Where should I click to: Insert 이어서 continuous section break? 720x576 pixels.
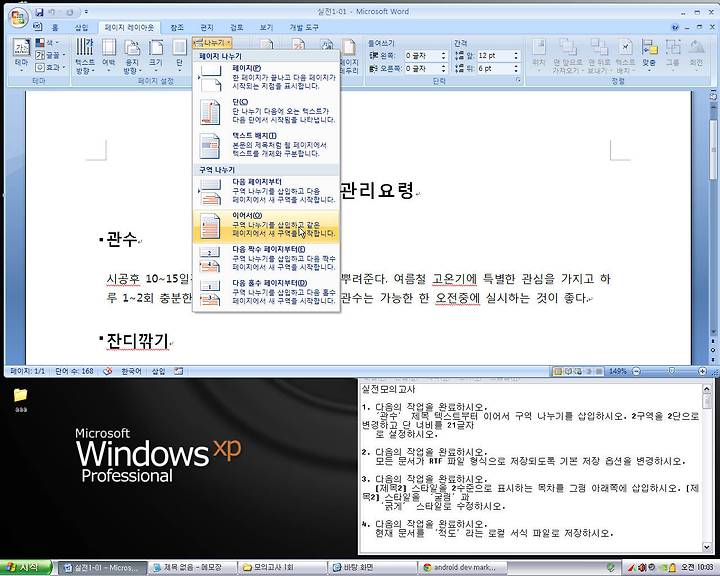coord(267,226)
